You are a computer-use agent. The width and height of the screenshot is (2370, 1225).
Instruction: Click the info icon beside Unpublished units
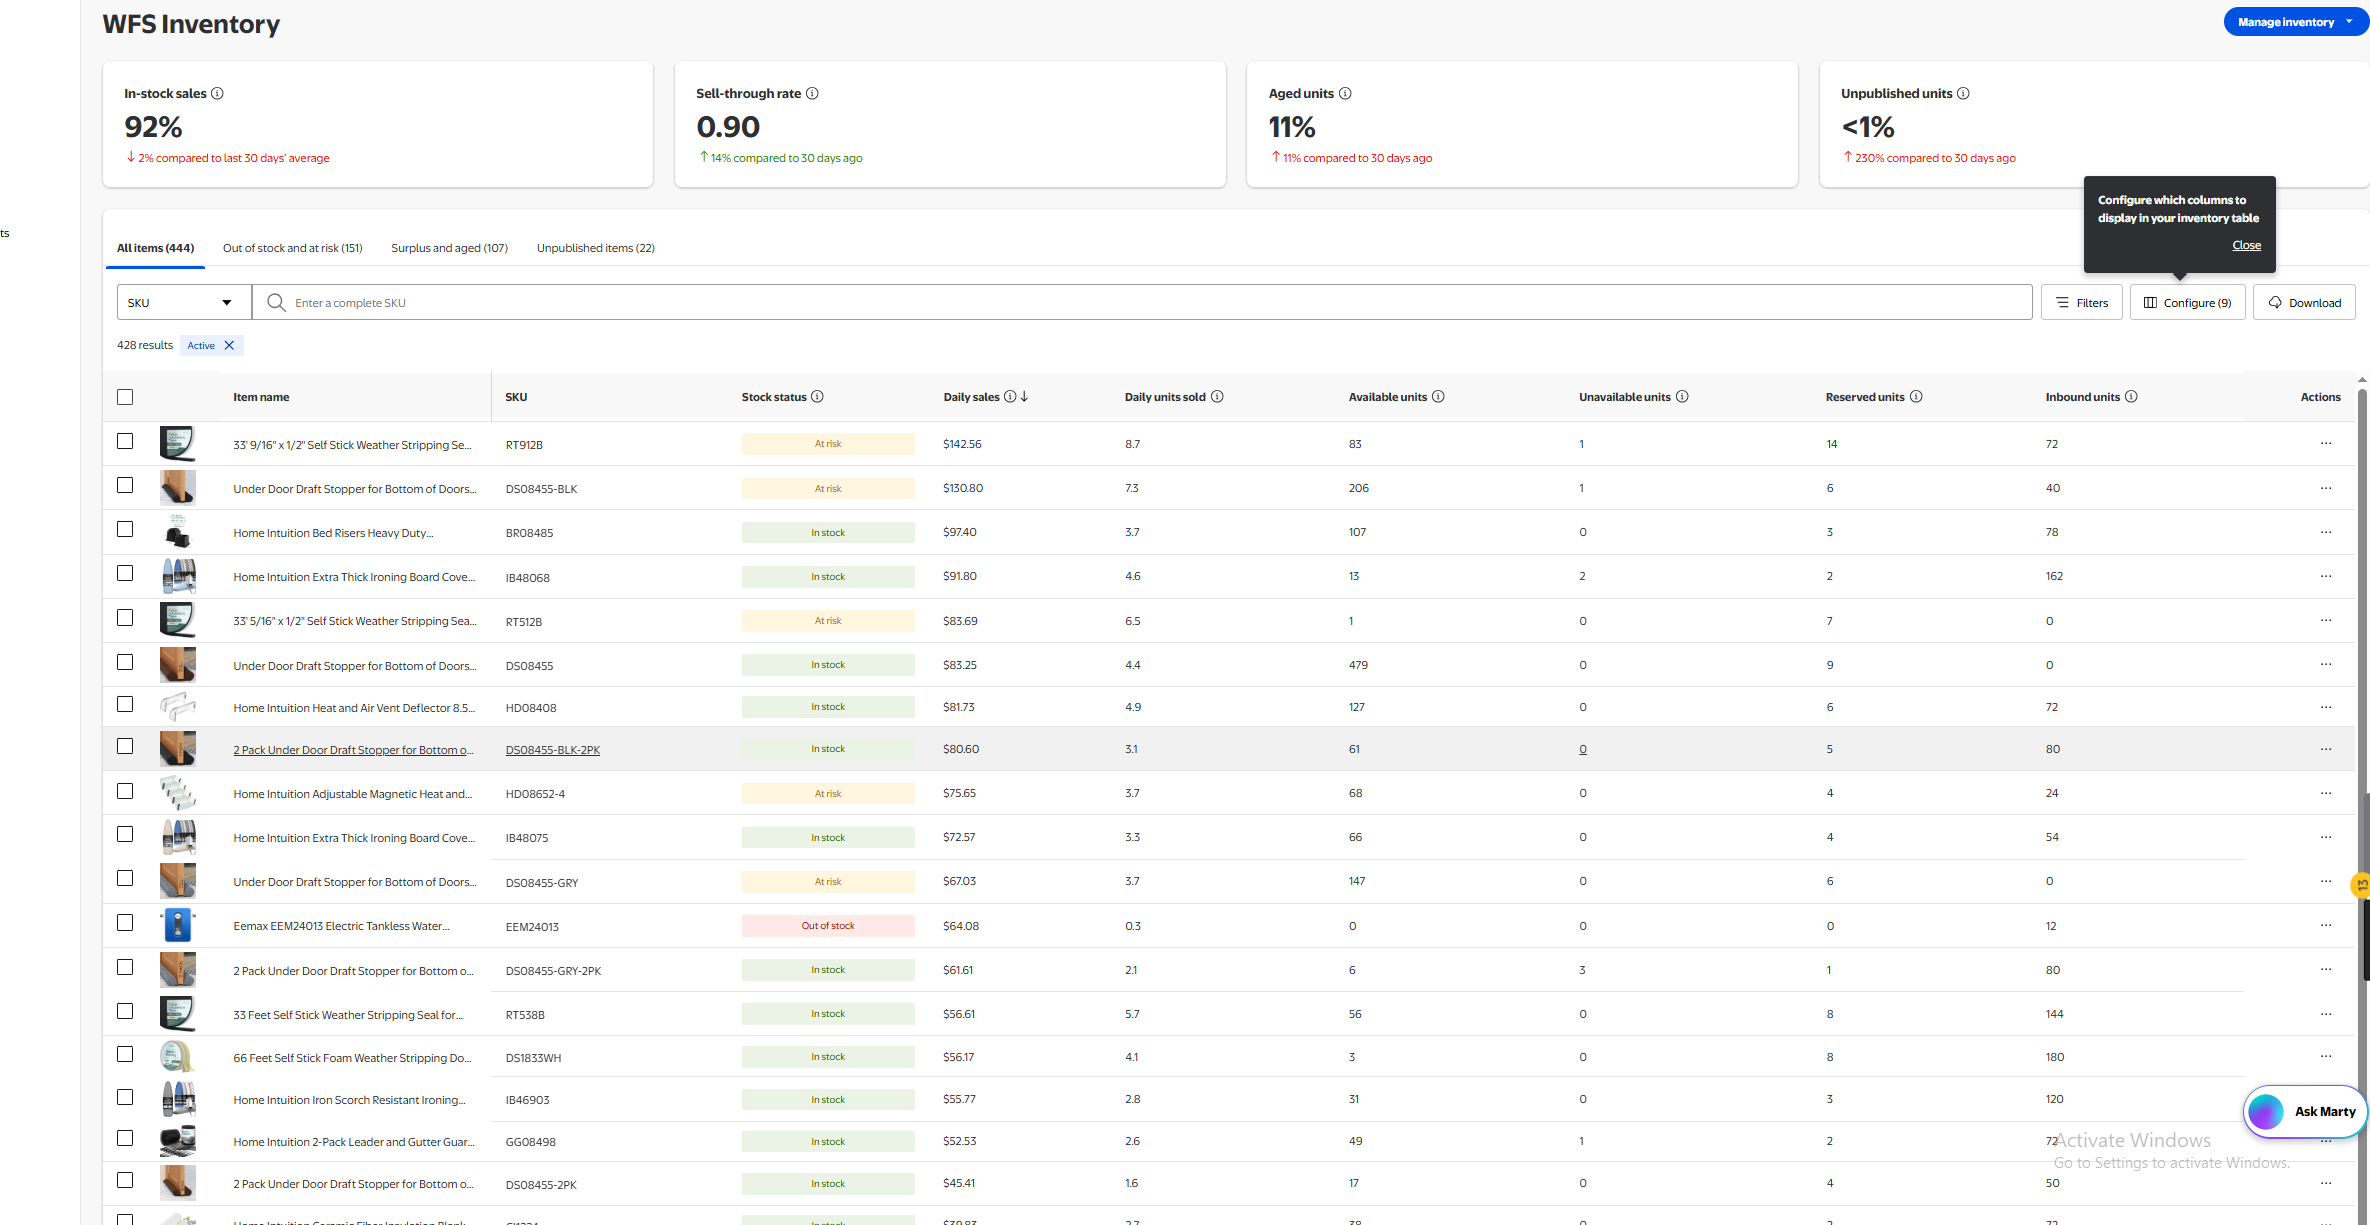tap(1963, 93)
